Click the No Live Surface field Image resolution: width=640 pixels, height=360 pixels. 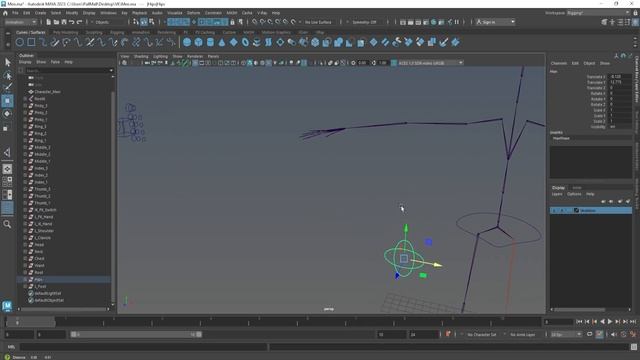(318, 22)
